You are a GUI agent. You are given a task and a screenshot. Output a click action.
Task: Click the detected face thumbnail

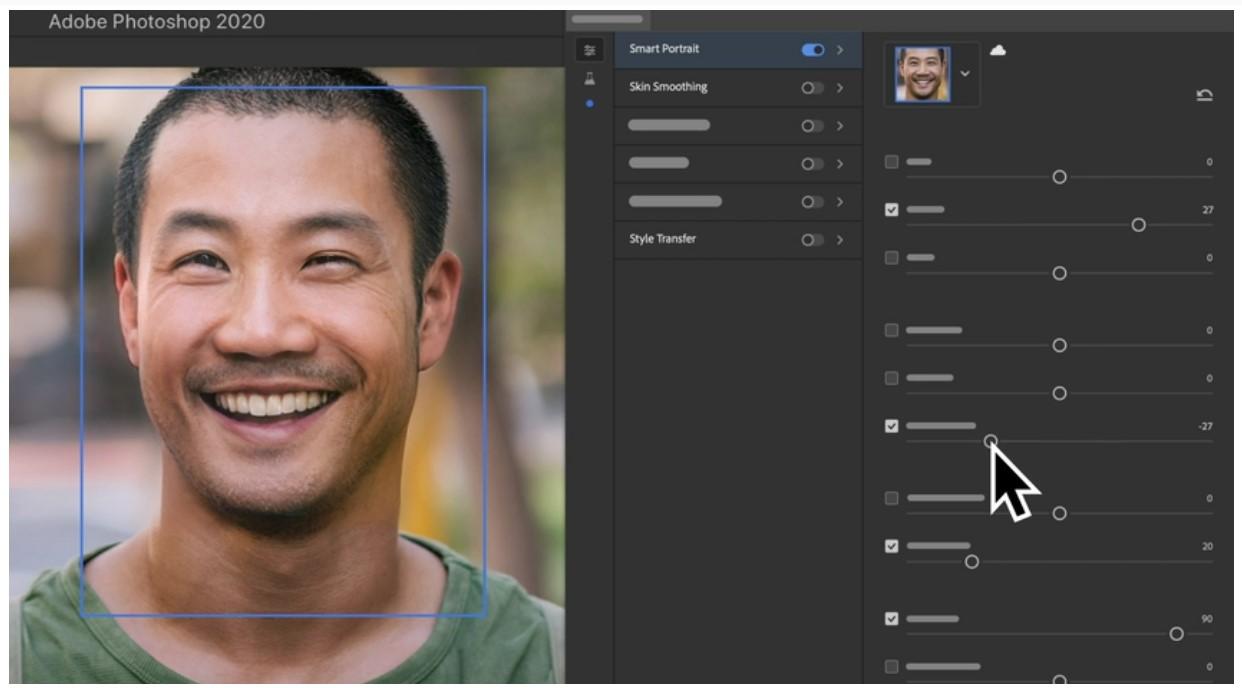[x=923, y=74]
